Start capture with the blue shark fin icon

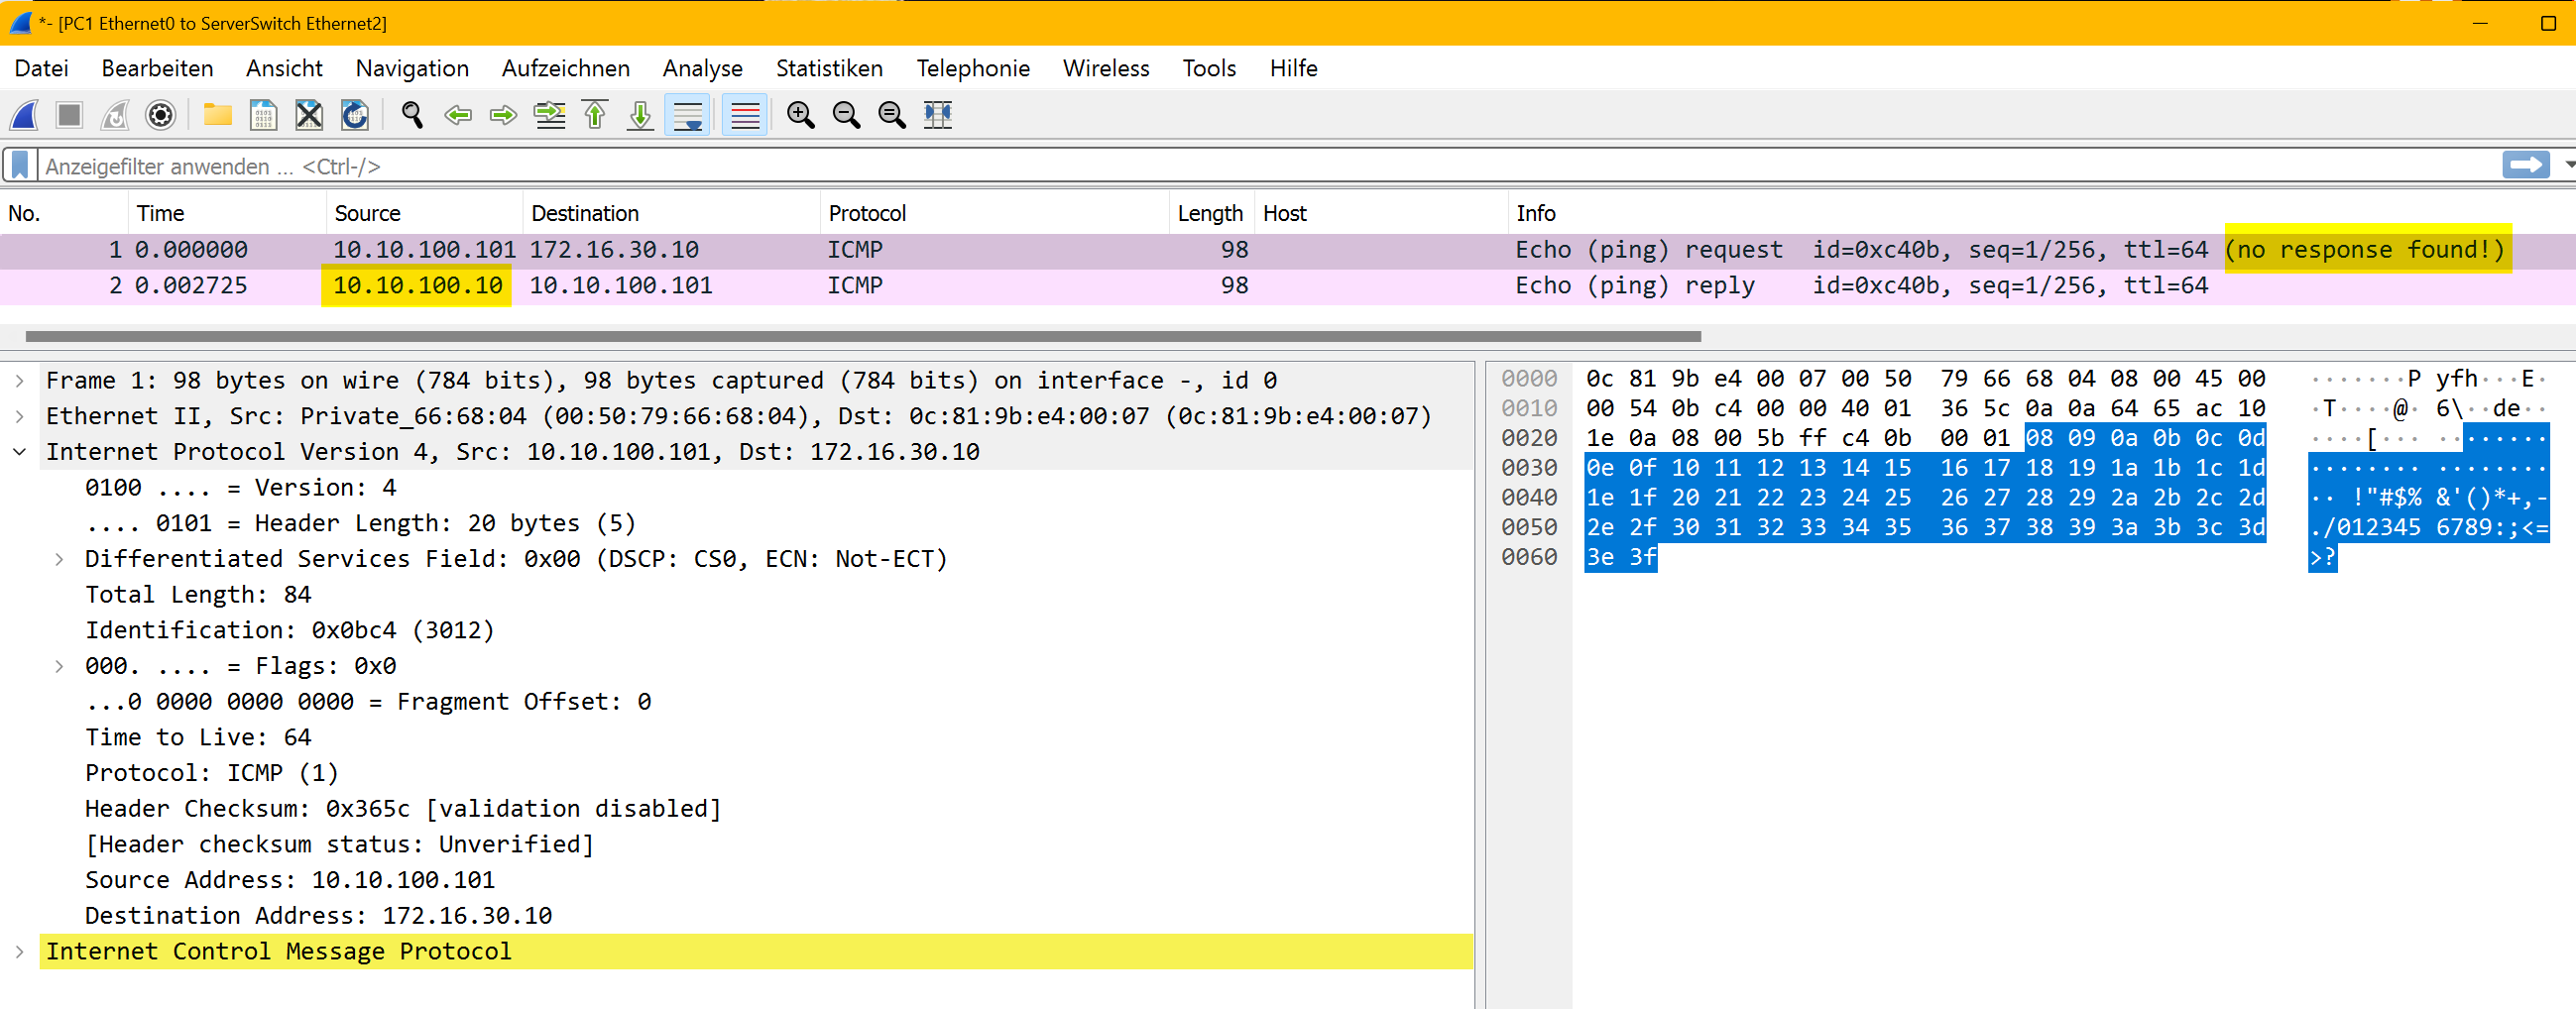(25, 115)
